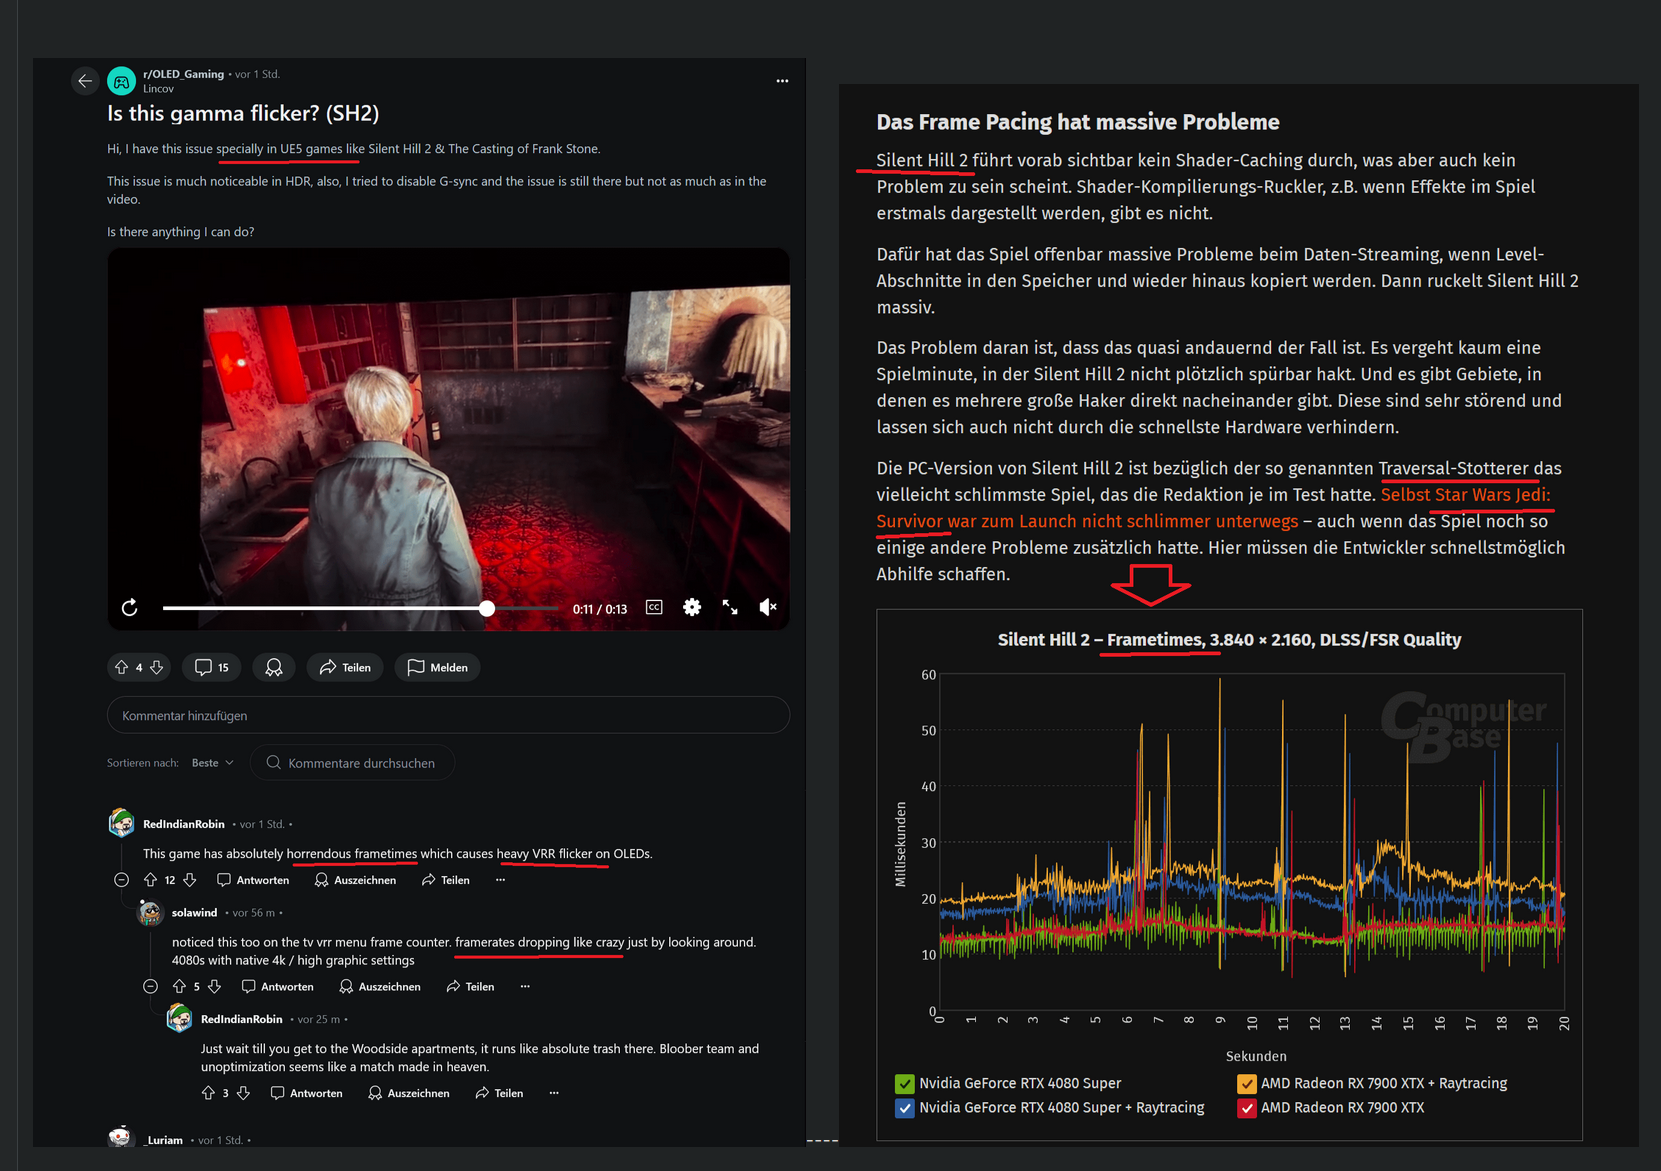
Task: Reply to the horrendous frametimes comment
Action: click(254, 880)
